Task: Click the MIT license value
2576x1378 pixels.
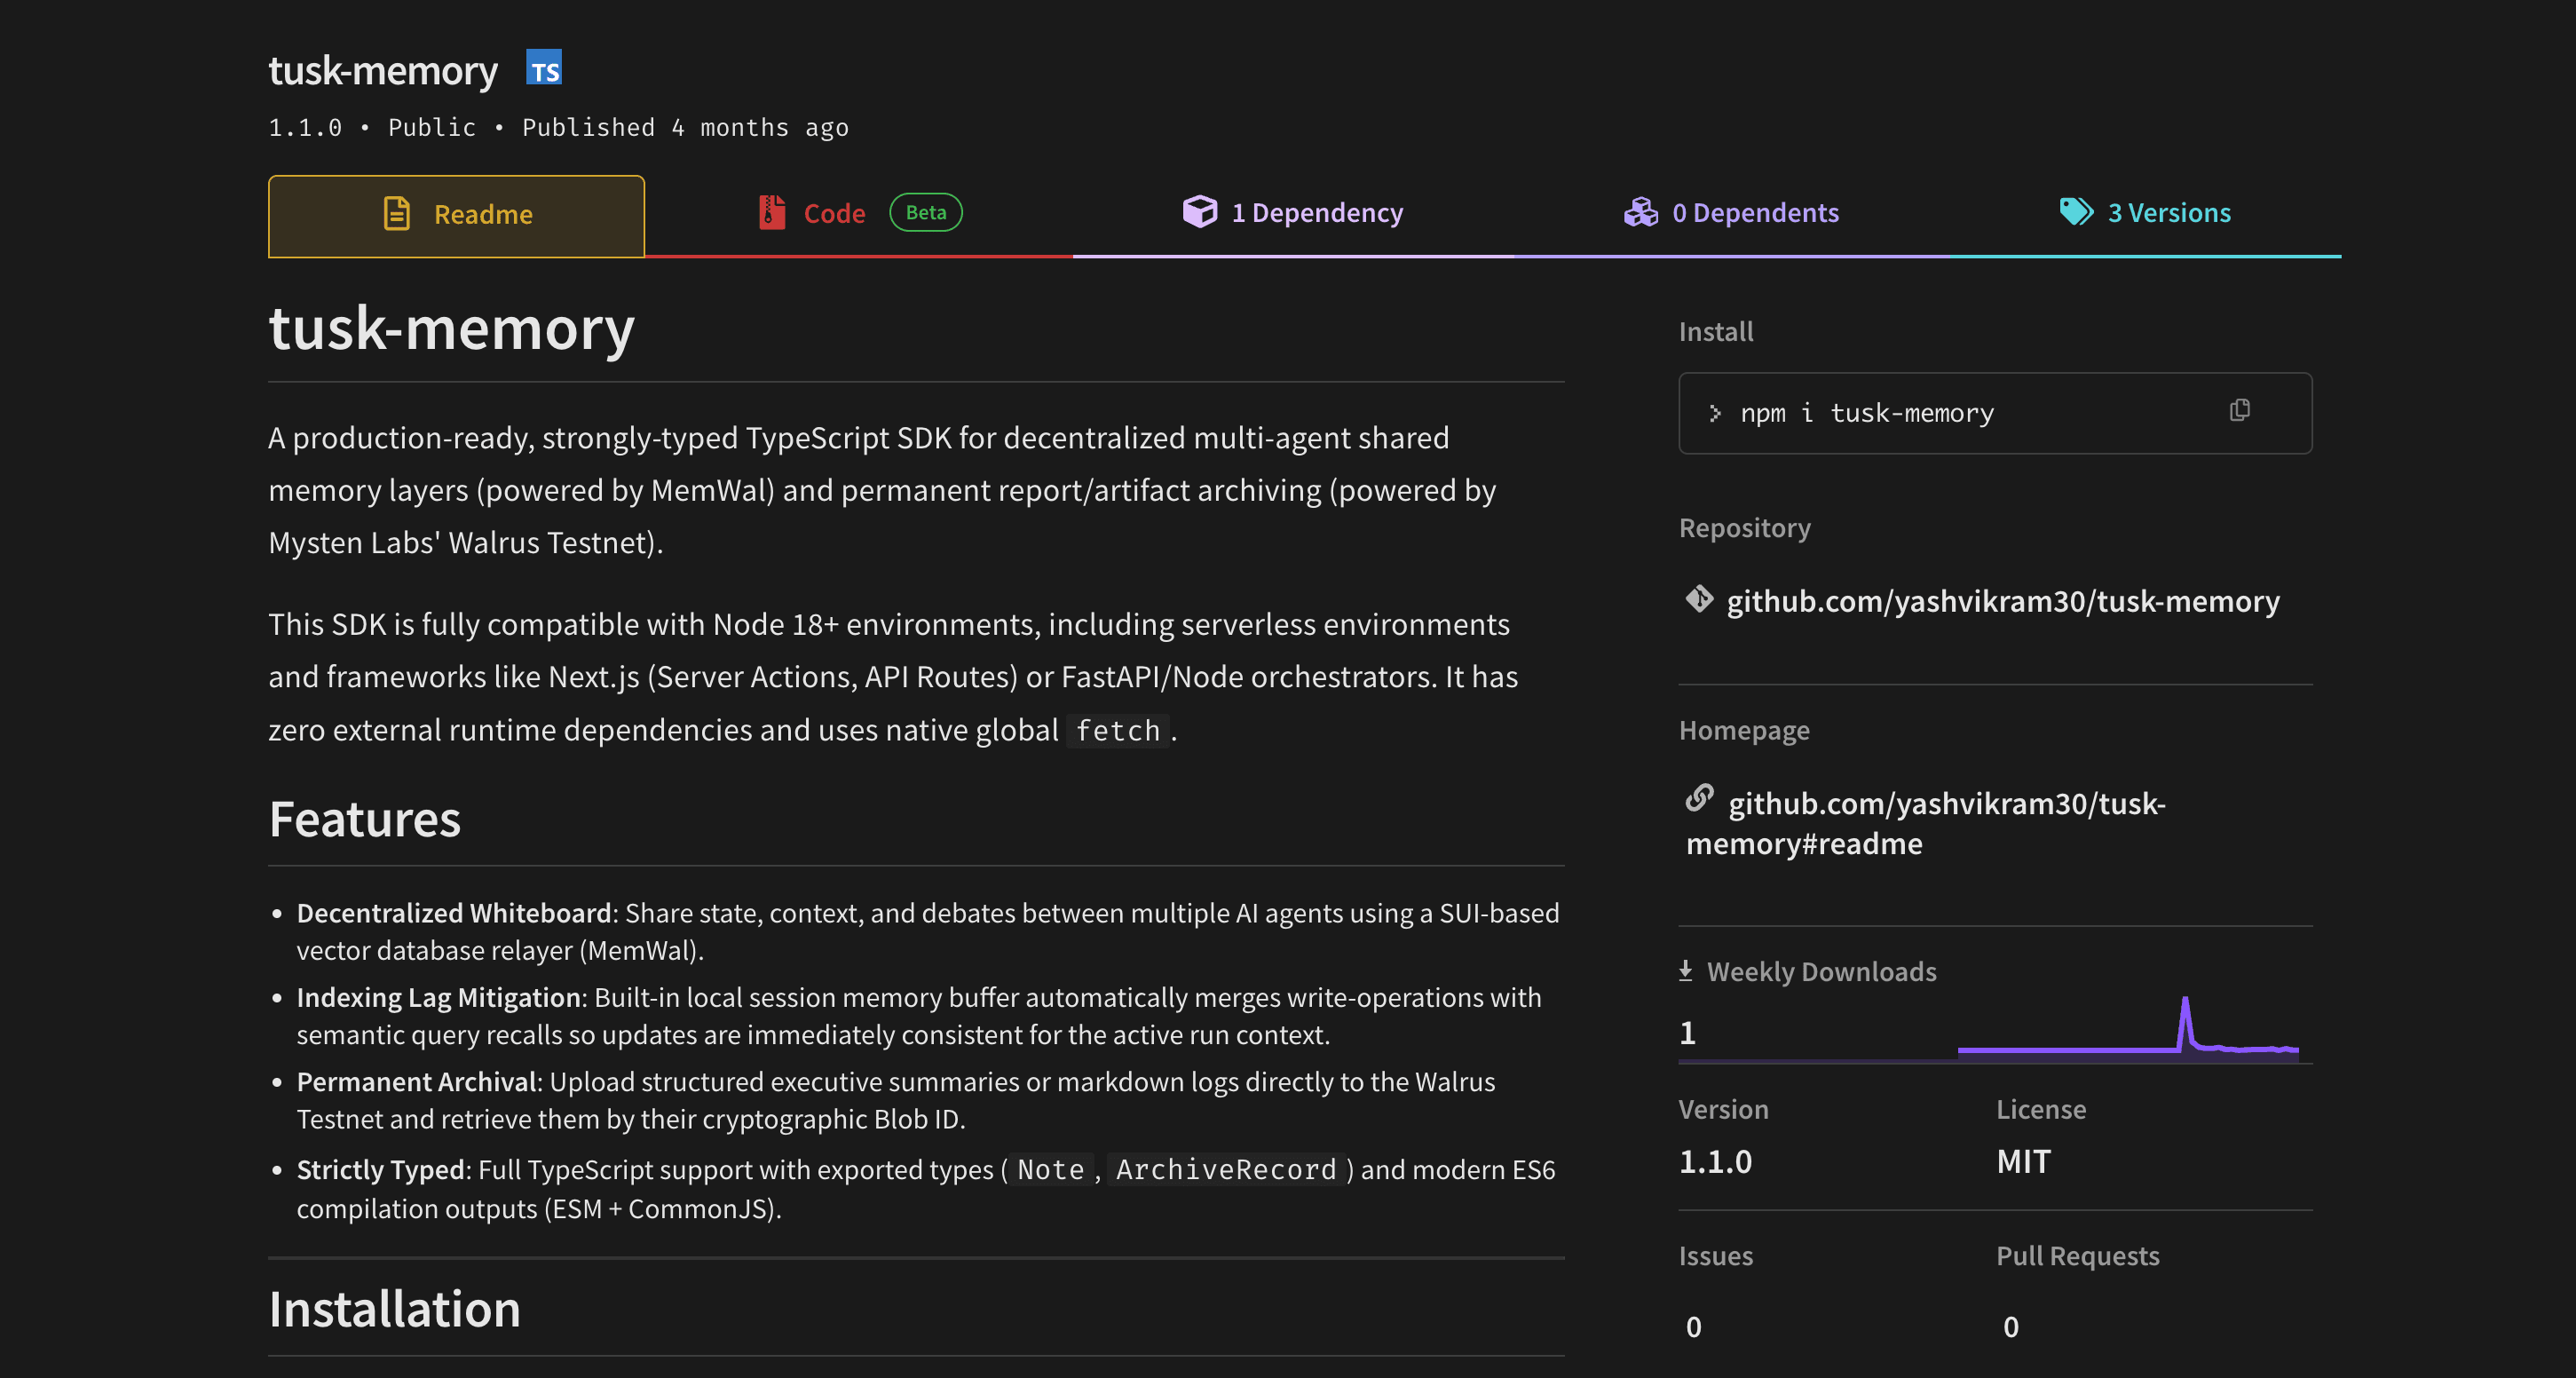Action: click(2023, 1161)
